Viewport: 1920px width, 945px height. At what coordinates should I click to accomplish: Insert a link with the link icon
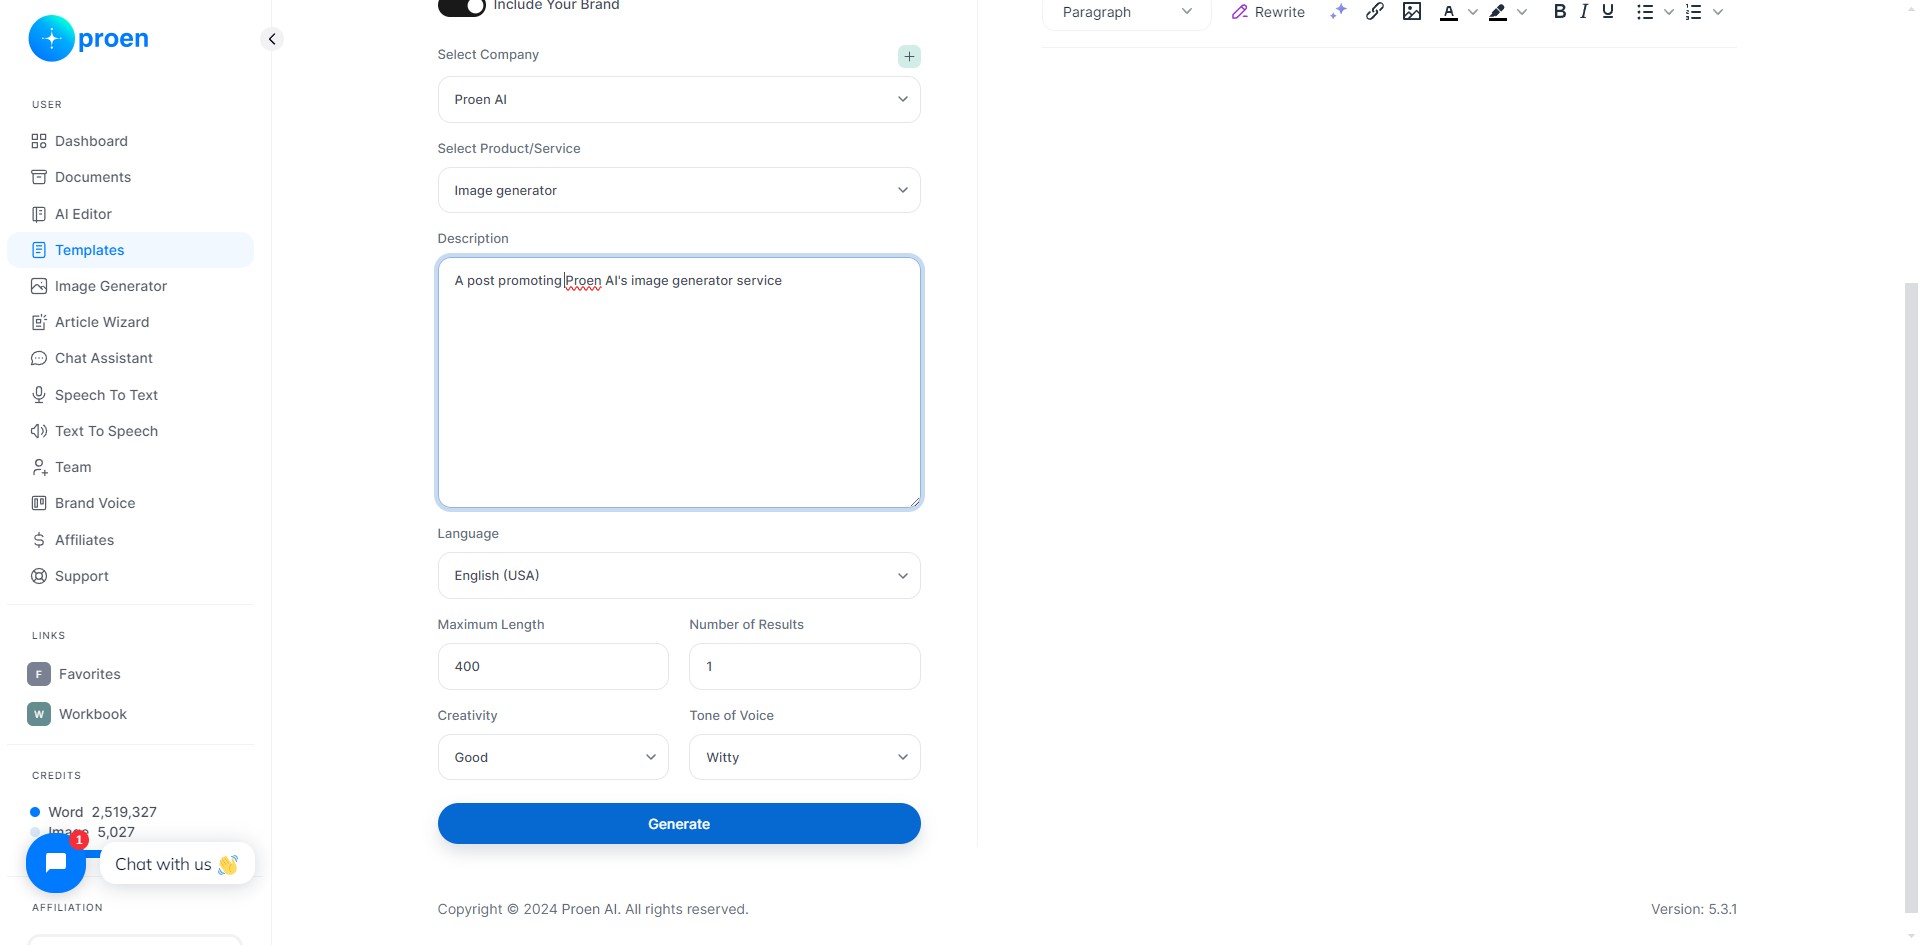pos(1375,12)
